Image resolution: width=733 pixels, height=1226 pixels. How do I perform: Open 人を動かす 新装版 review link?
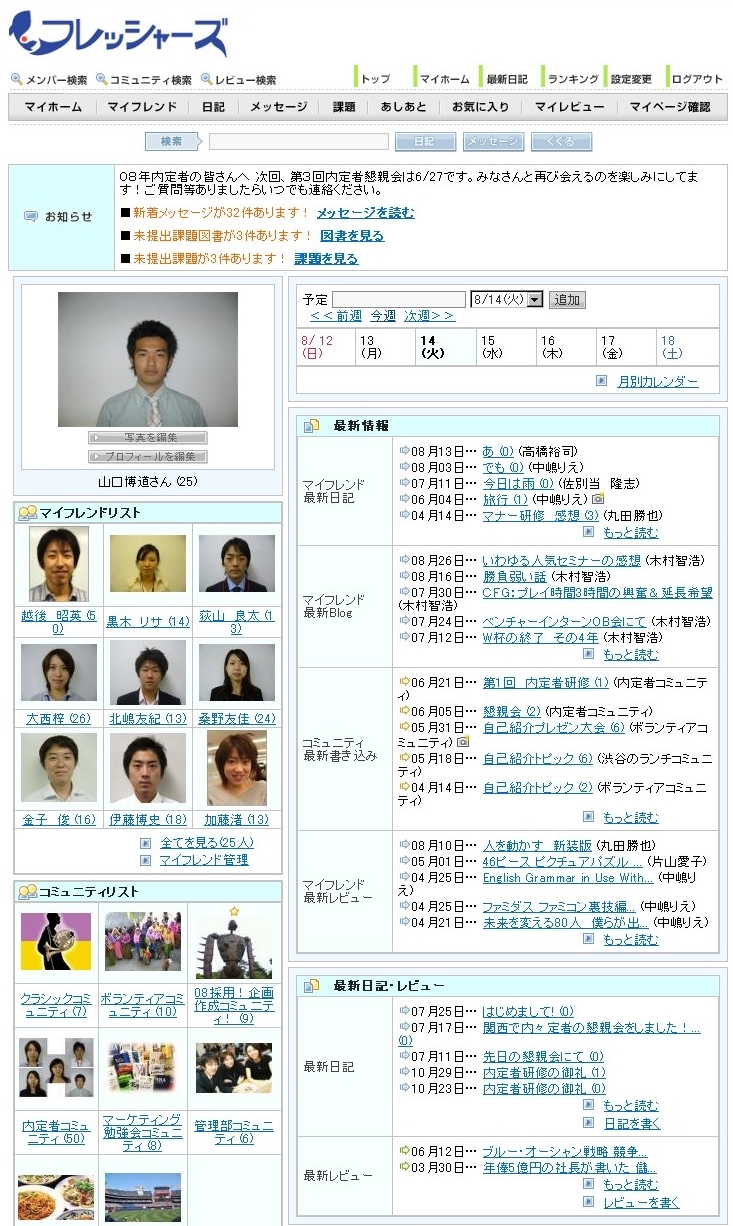coord(537,845)
